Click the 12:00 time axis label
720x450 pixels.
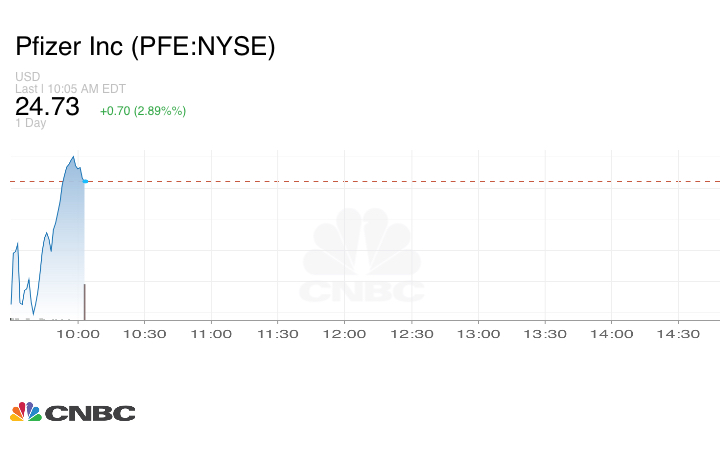click(345, 334)
